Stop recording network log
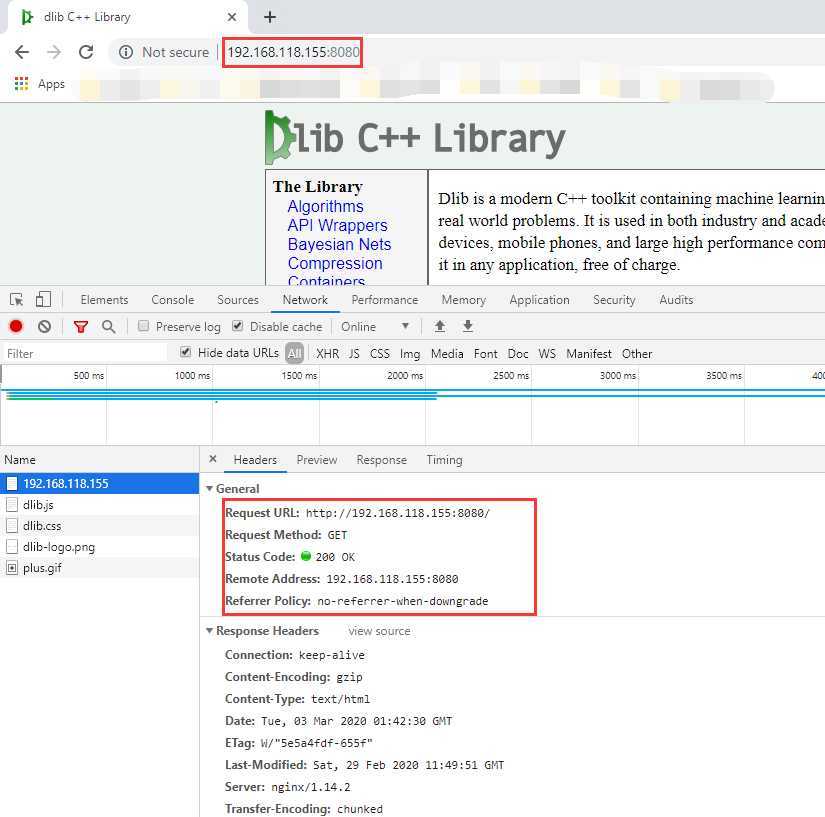This screenshot has width=825, height=817. 16,327
